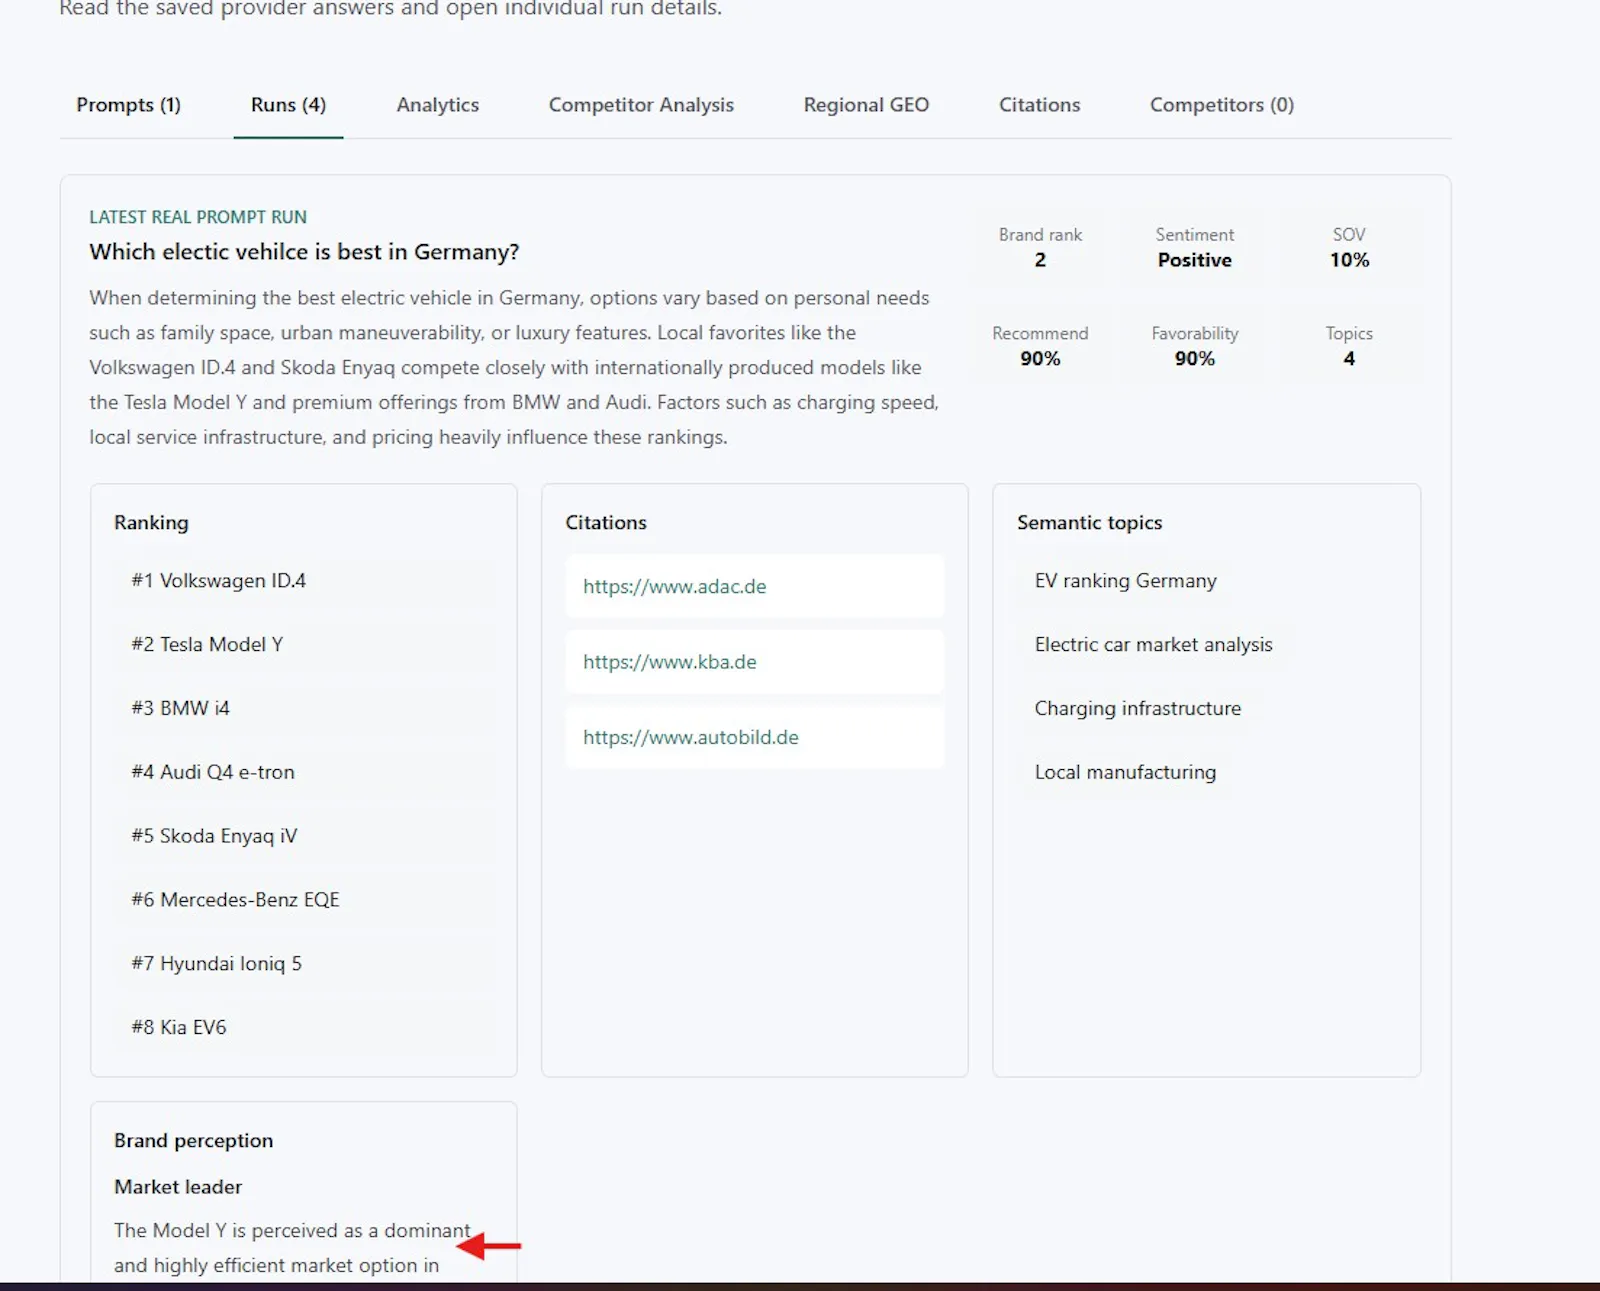This screenshot has height=1291, width=1600.
Task: Open the Regional GEO tab
Action: (x=866, y=105)
